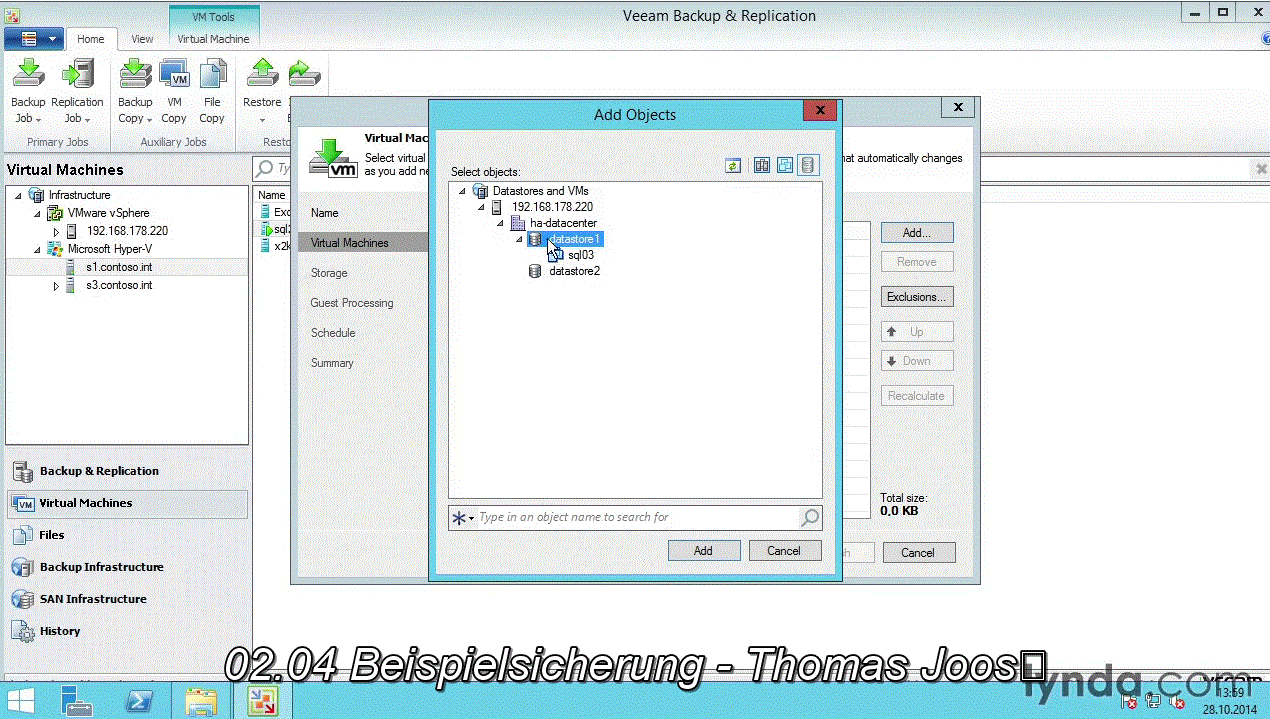Collapse the 192.168.178.220 node in Add Objects
Image resolution: width=1270 pixels, height=719 pixels.
481,207
